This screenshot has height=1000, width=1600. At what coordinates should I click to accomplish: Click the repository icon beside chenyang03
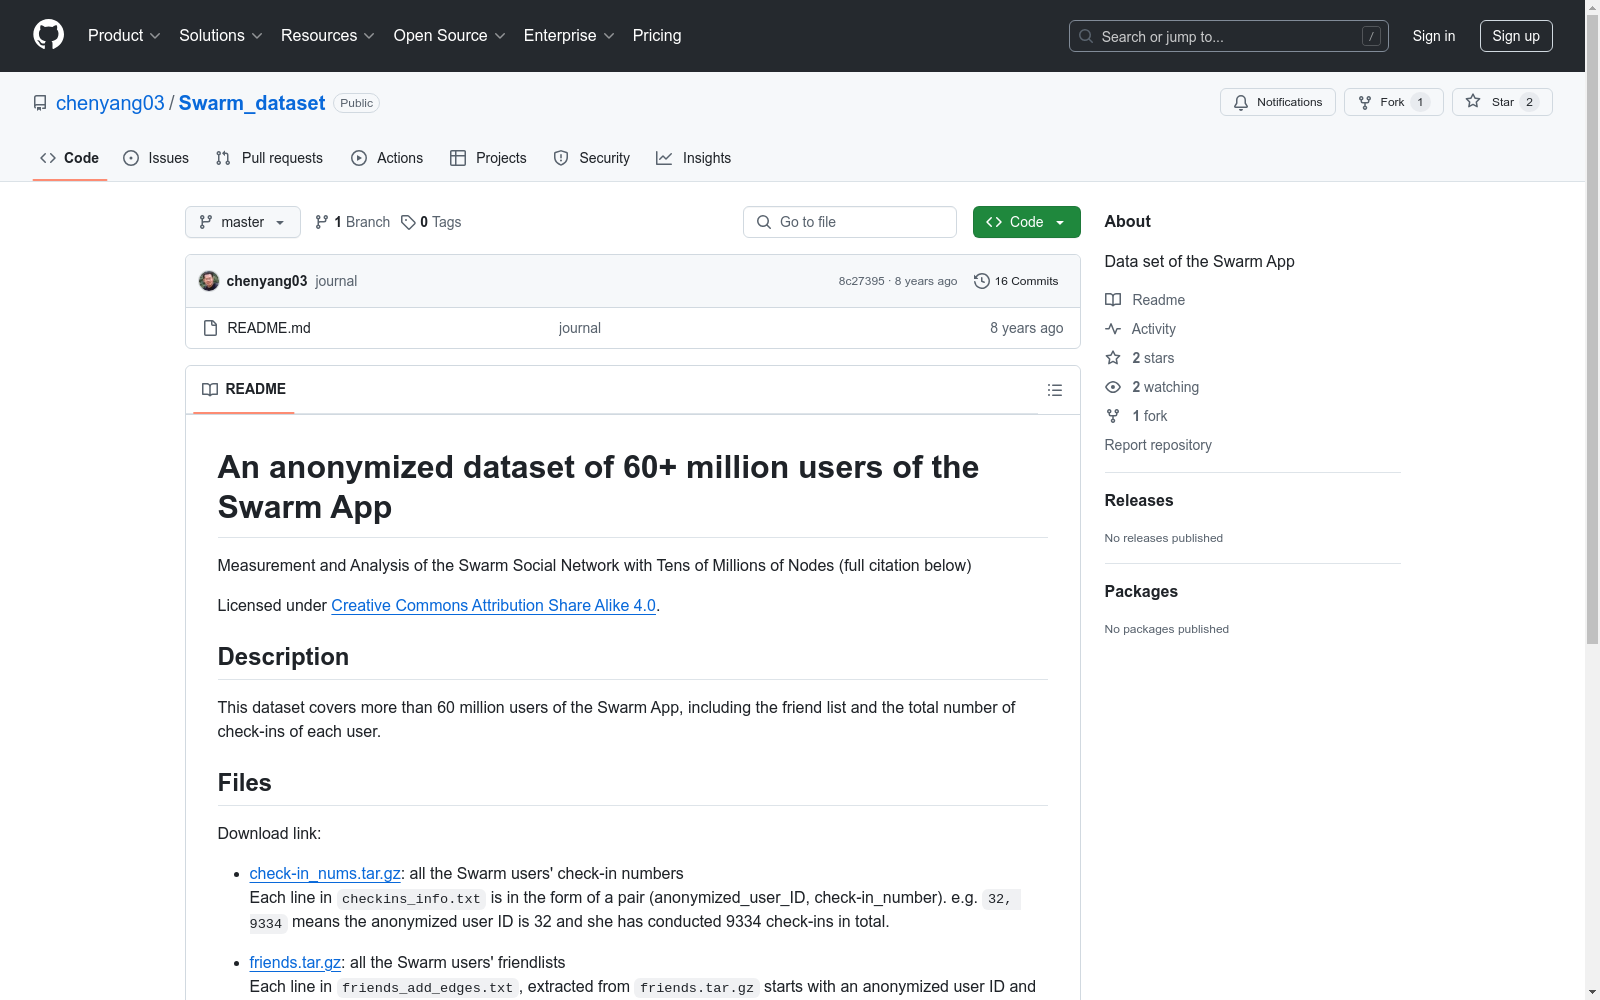click(40, 103)
